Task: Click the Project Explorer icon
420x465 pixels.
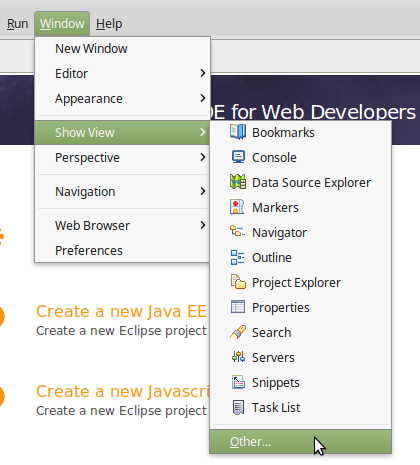Action: coord(238,282)
